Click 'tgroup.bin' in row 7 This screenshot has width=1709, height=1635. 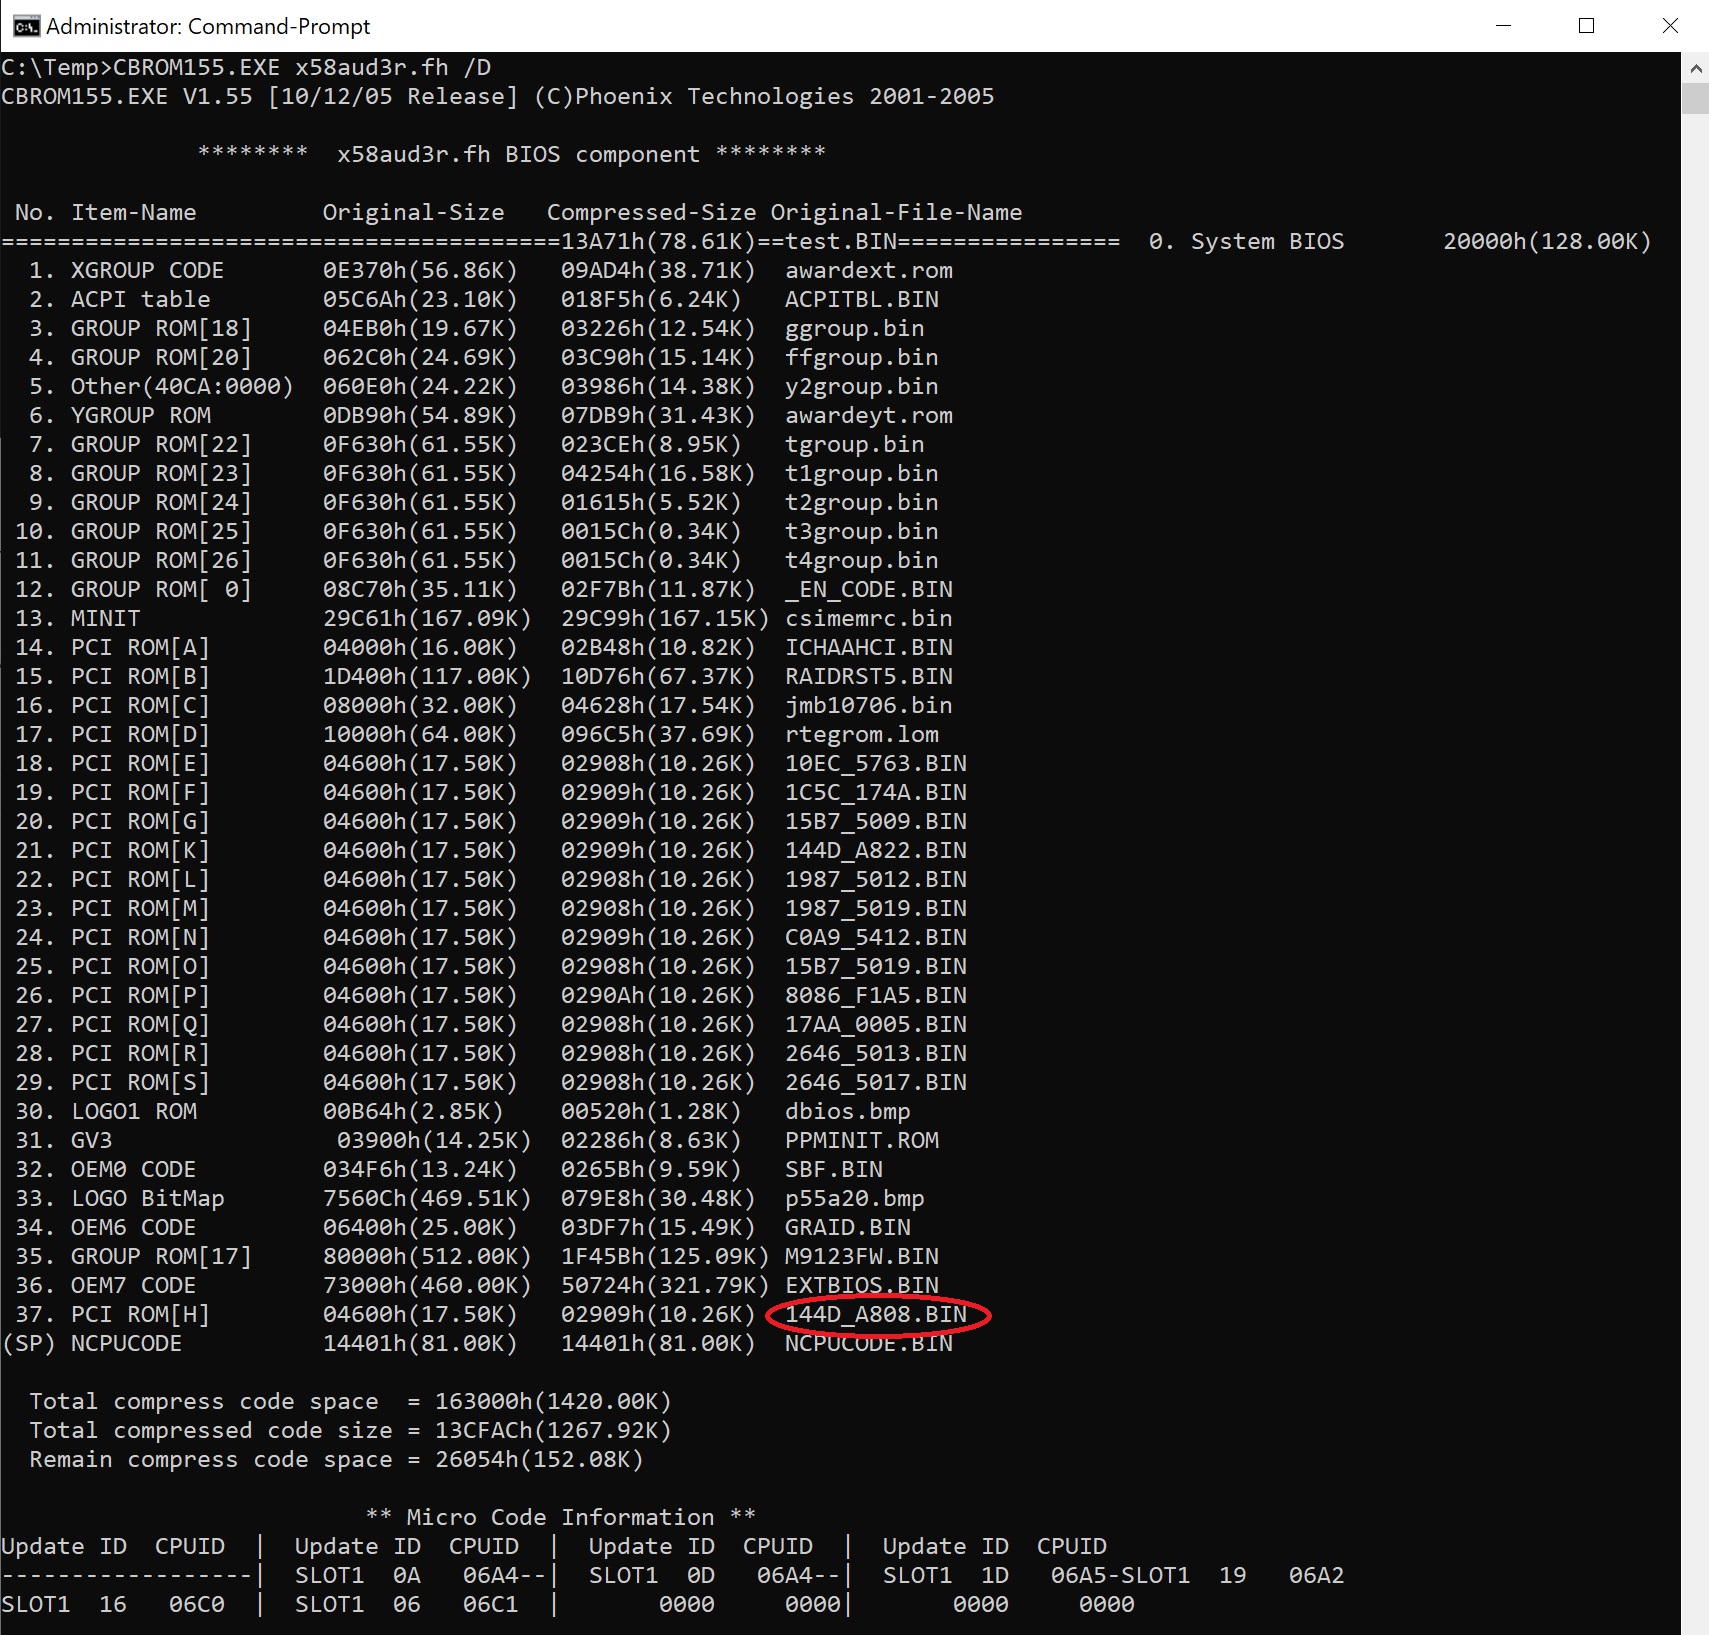pyautogui.click(x=855, y=444)
